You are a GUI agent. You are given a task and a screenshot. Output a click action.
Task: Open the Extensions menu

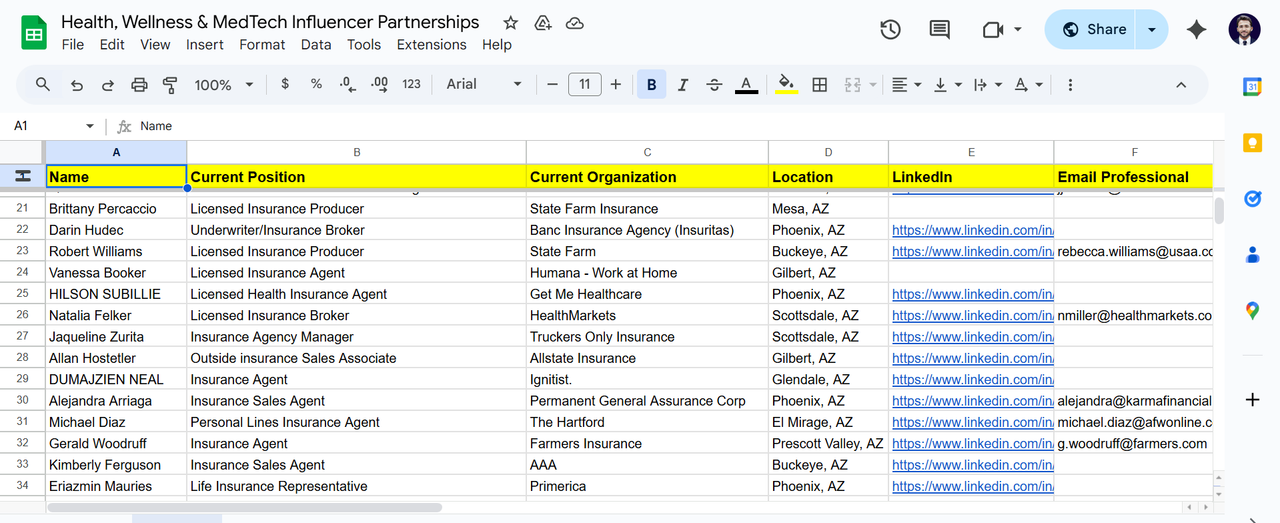(x=432, y=44)
